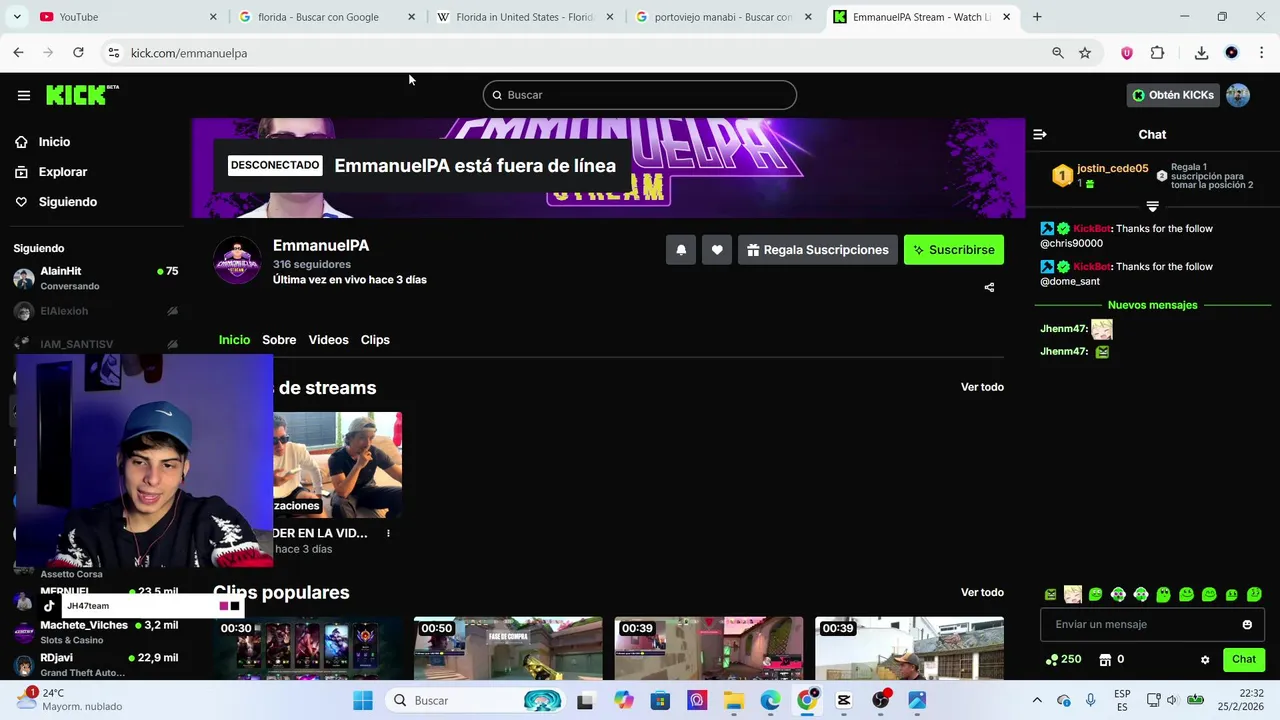Bookmark this page with the star
This screenshot has height=720, width=1280.
point(1085,53)
